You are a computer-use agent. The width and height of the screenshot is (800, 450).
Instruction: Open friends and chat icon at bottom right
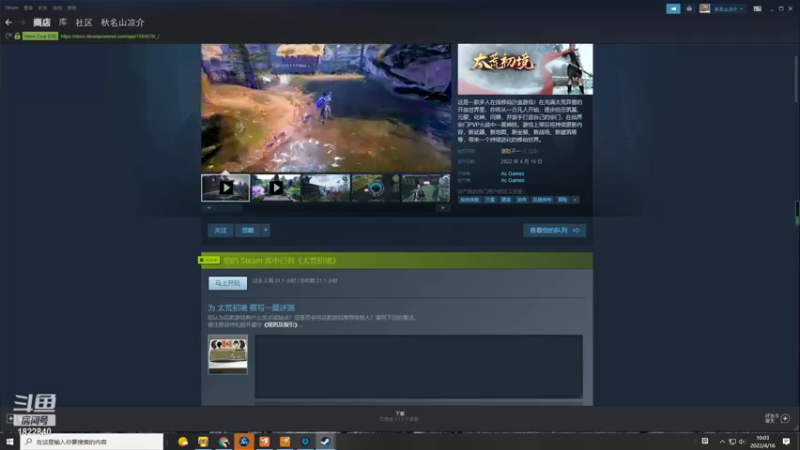click(x=785, y=418)
